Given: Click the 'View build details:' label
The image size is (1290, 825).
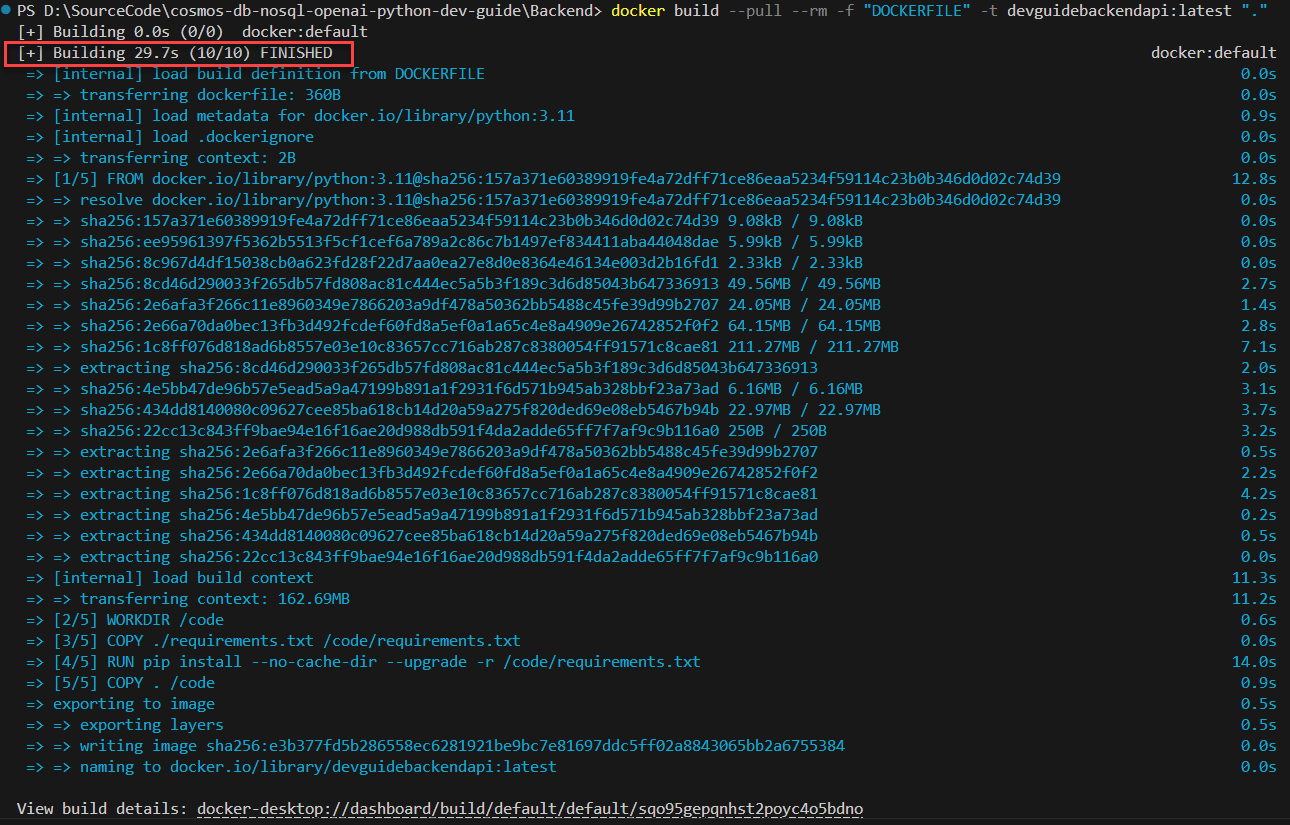Looking at the screenshot, I should (102, 808).
